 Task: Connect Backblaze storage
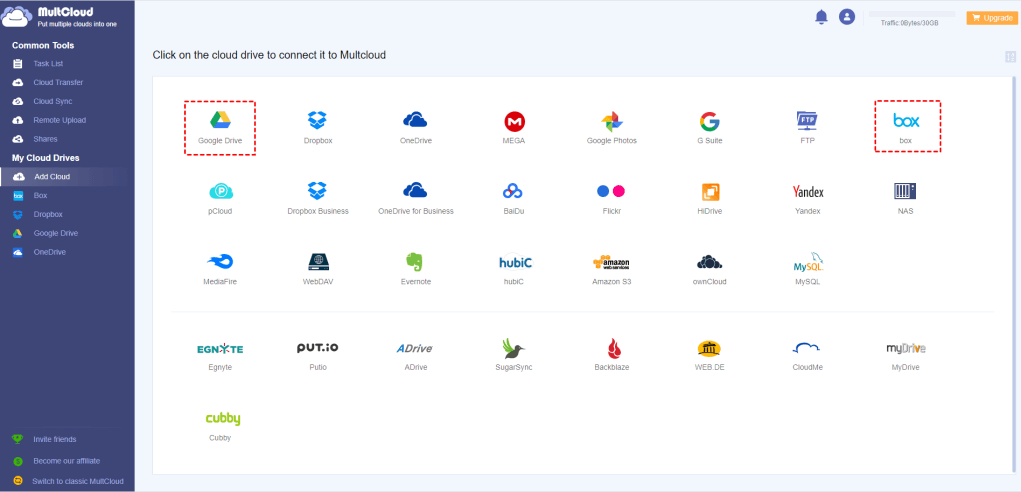[611, 355]
